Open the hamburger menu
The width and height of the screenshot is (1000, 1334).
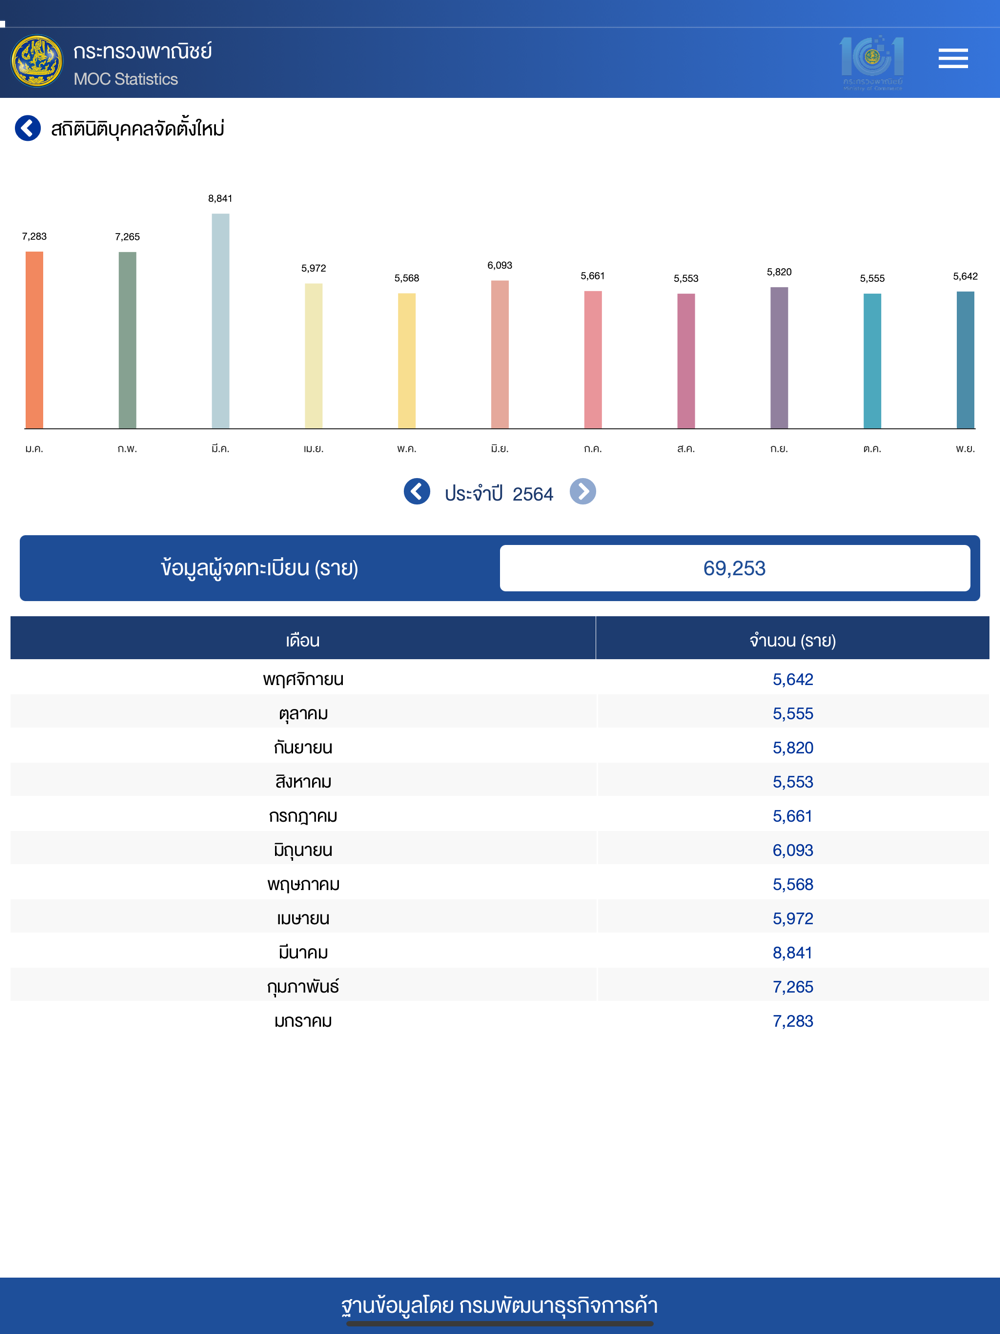click(953, 59)
